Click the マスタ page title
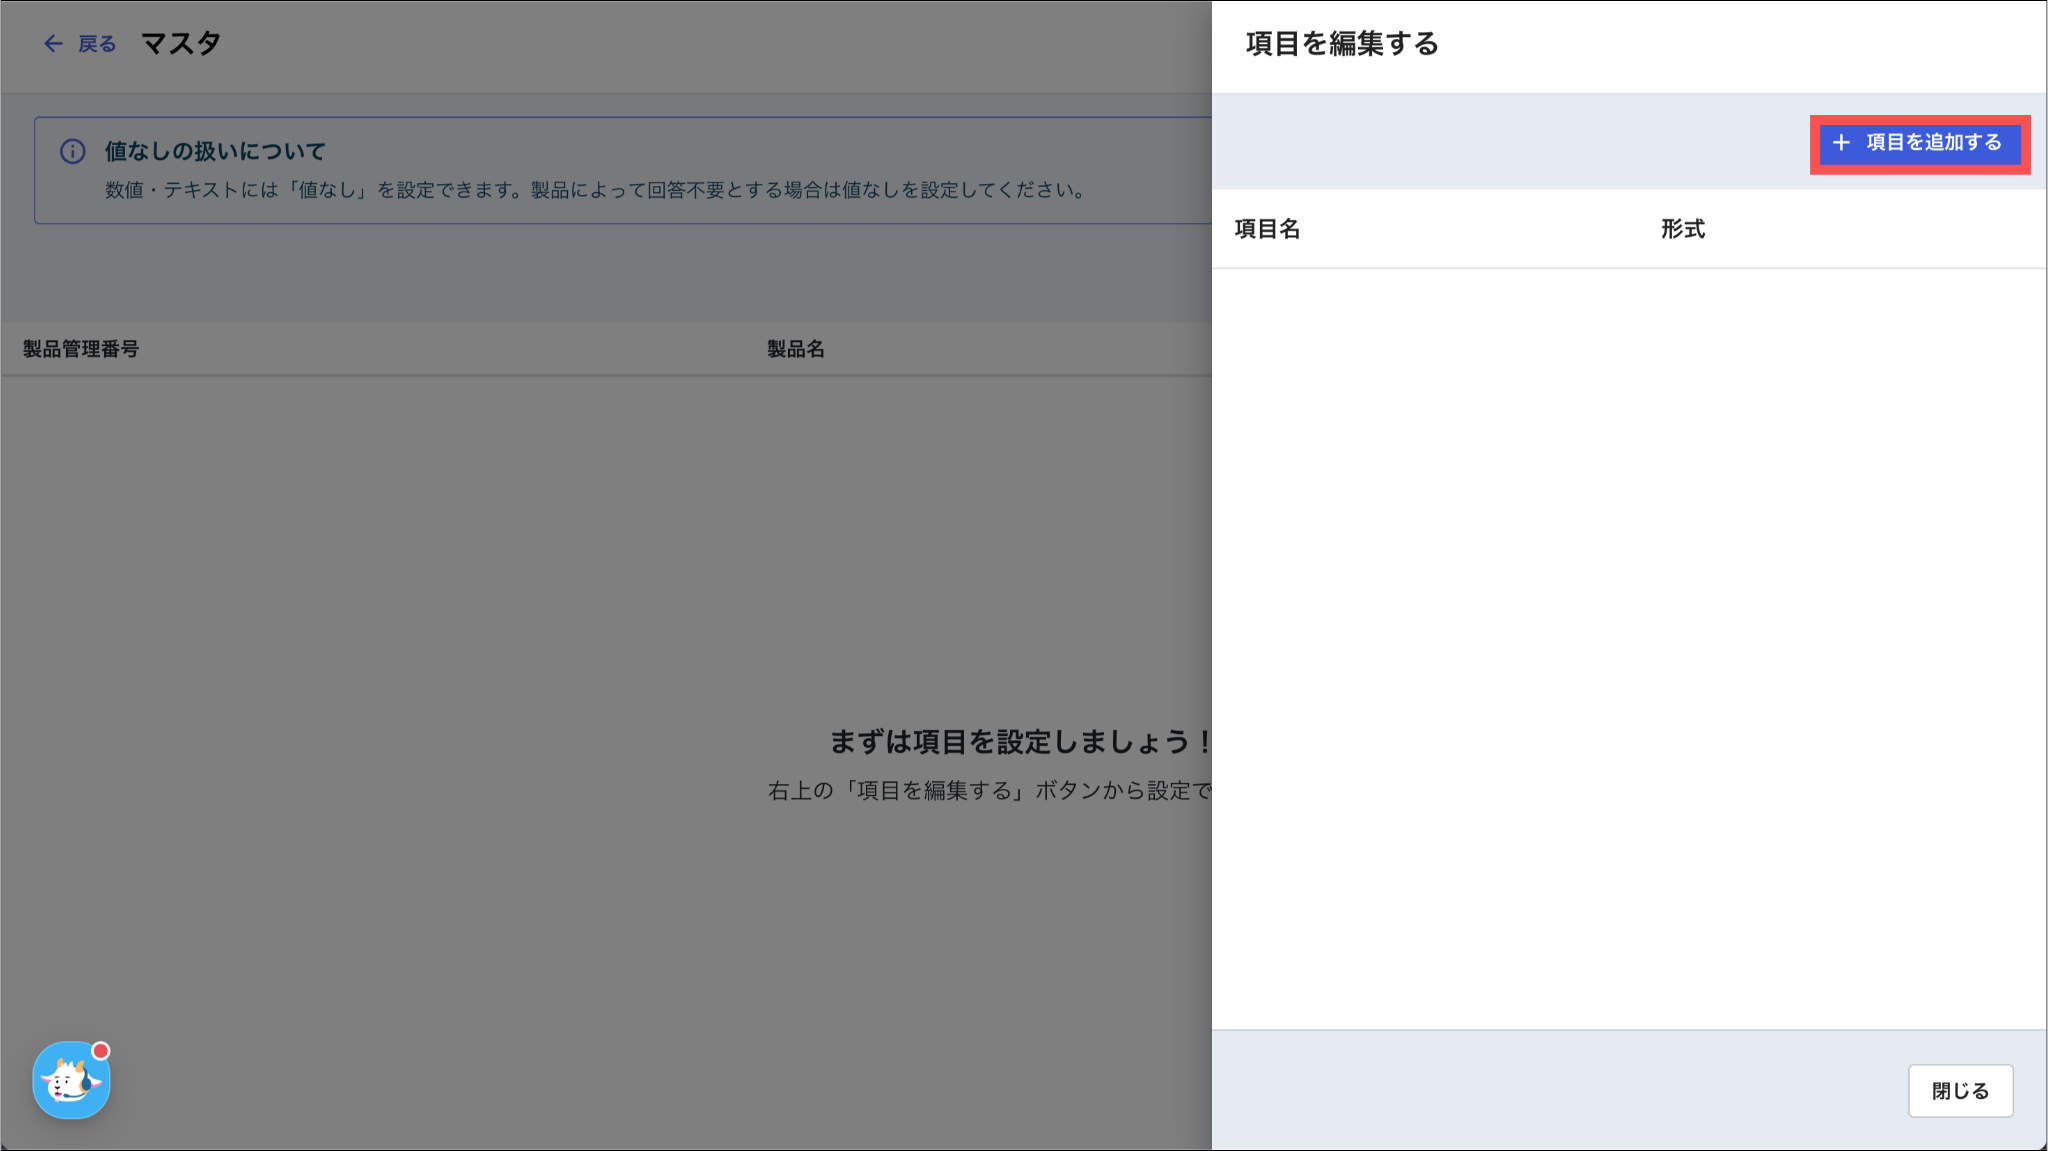Screen dimensions: 2048x1151 [181, 43]
